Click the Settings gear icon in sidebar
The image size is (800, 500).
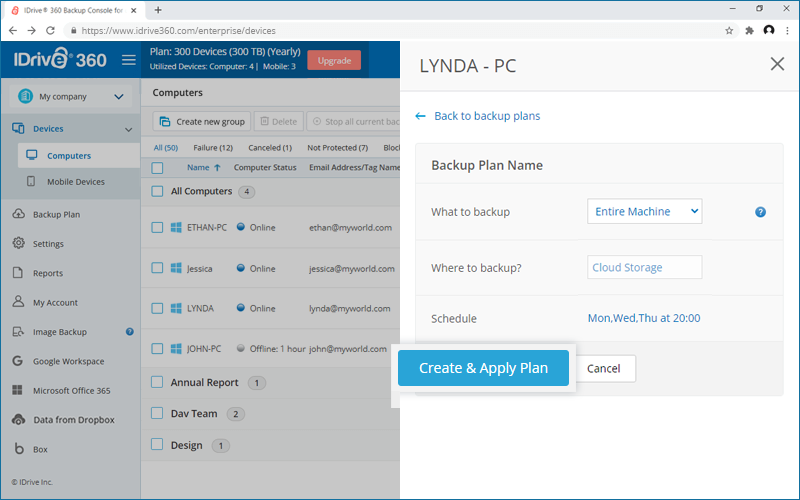(x=18, y=243)
